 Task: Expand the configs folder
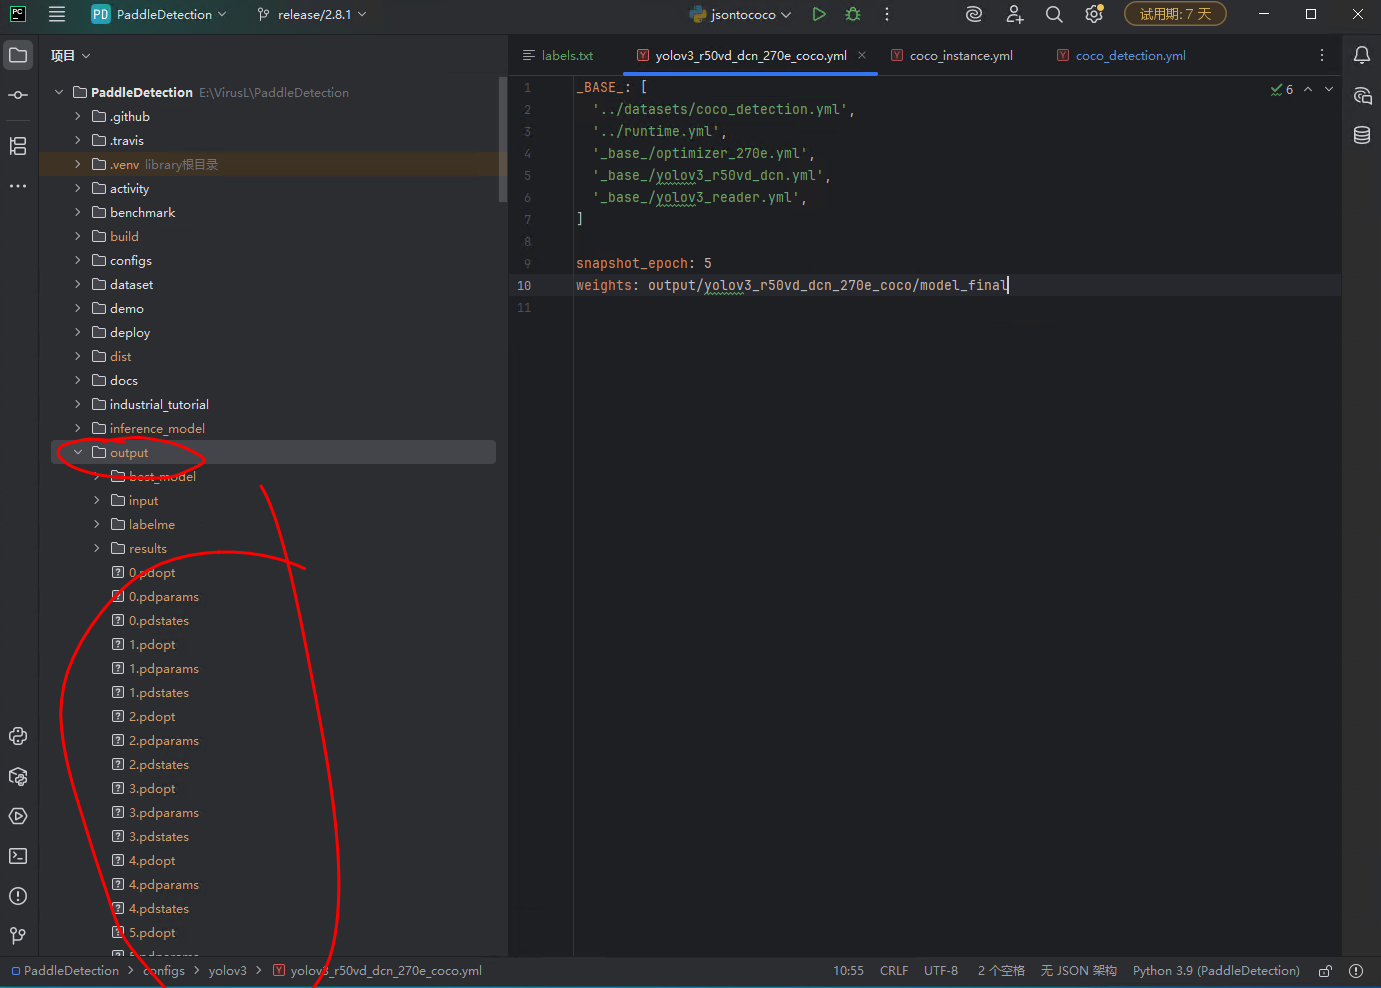pyautogui.click(x=78, y=260)
